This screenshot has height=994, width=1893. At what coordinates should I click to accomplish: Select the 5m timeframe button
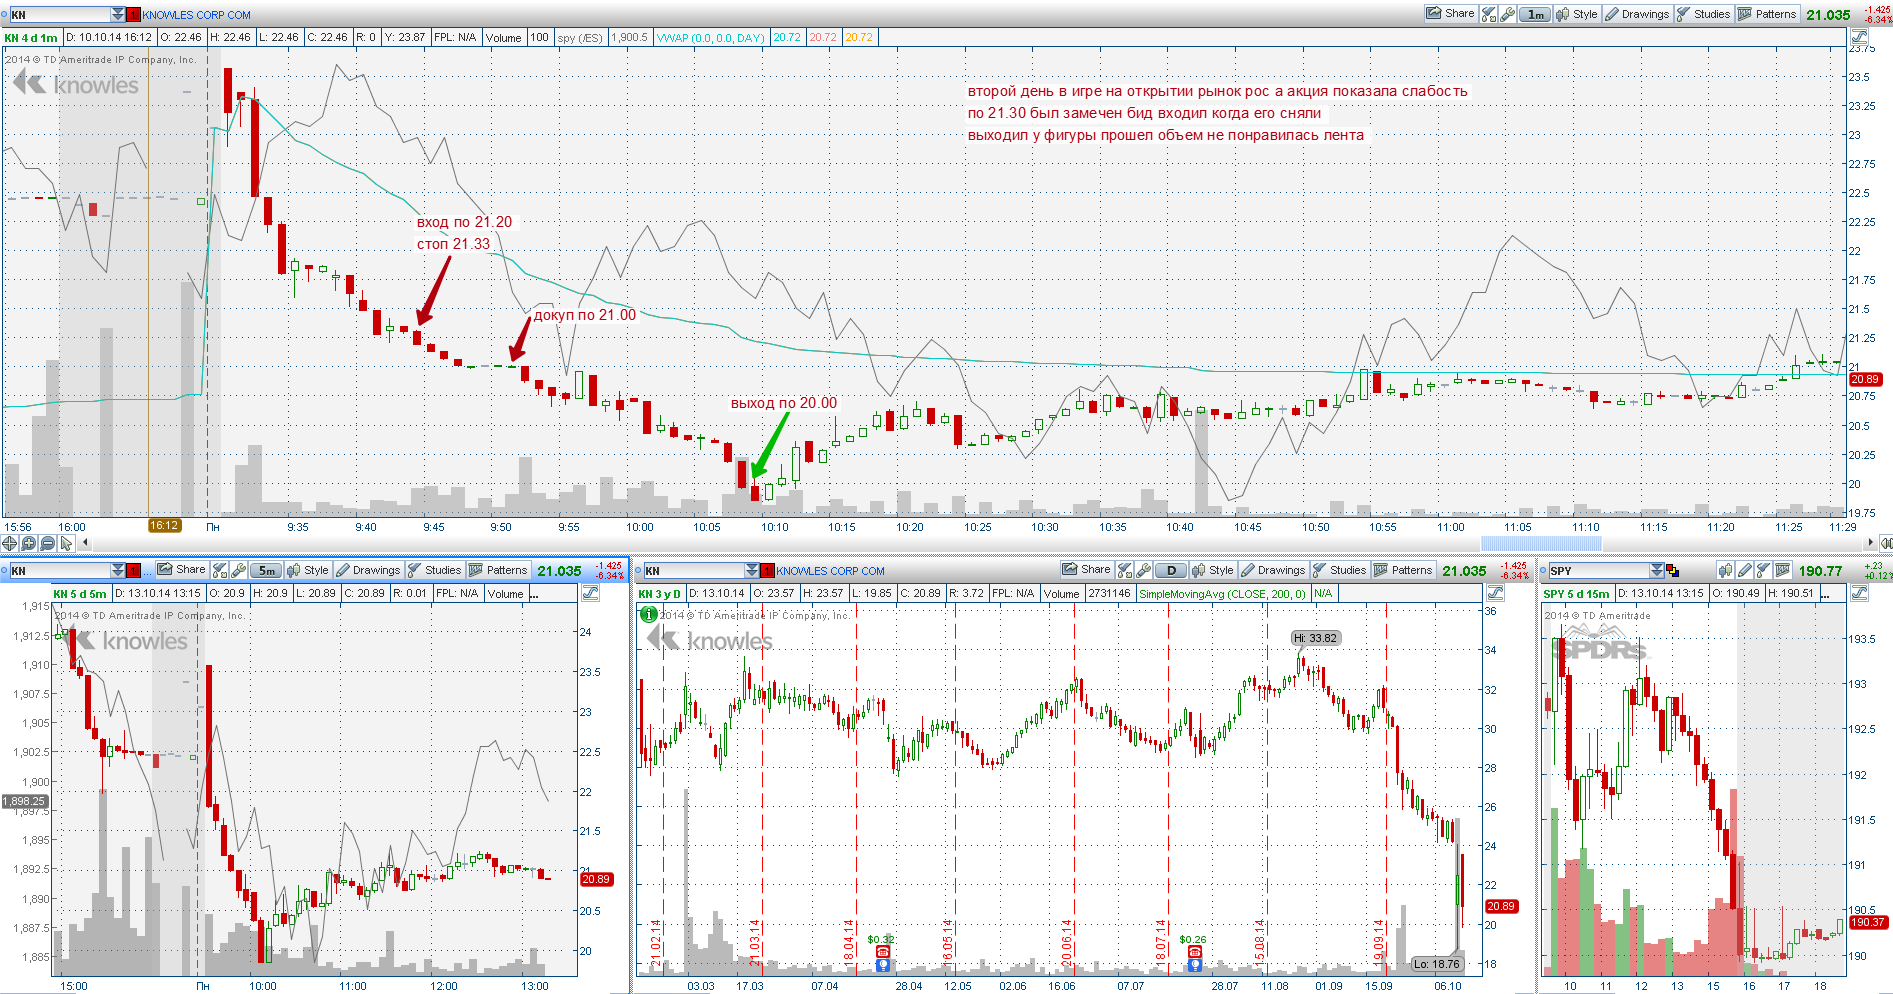265,570
